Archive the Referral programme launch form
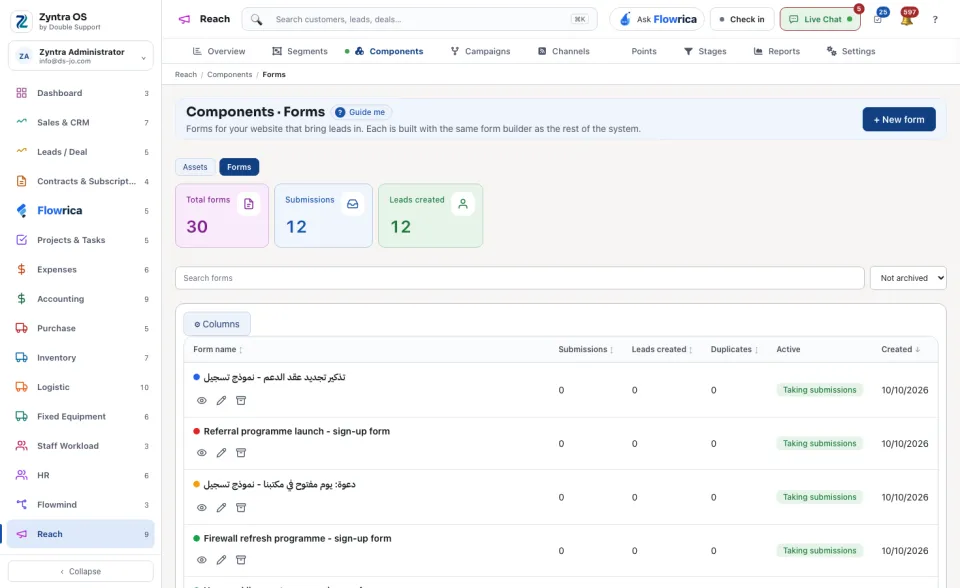 [x=241, y=453]
